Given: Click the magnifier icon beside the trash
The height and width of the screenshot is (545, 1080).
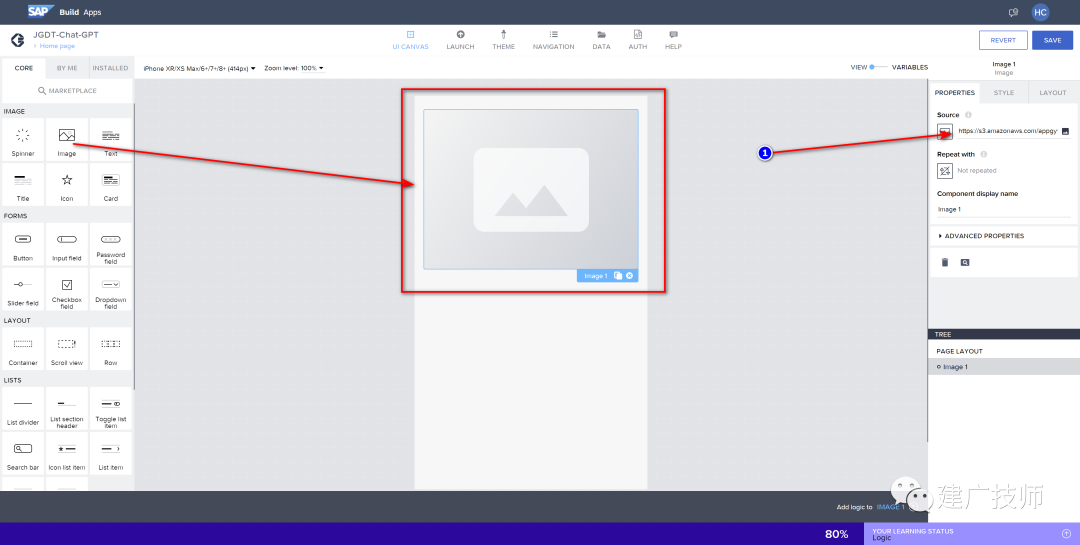Looking at the screenshot, I should coord(965,263).
